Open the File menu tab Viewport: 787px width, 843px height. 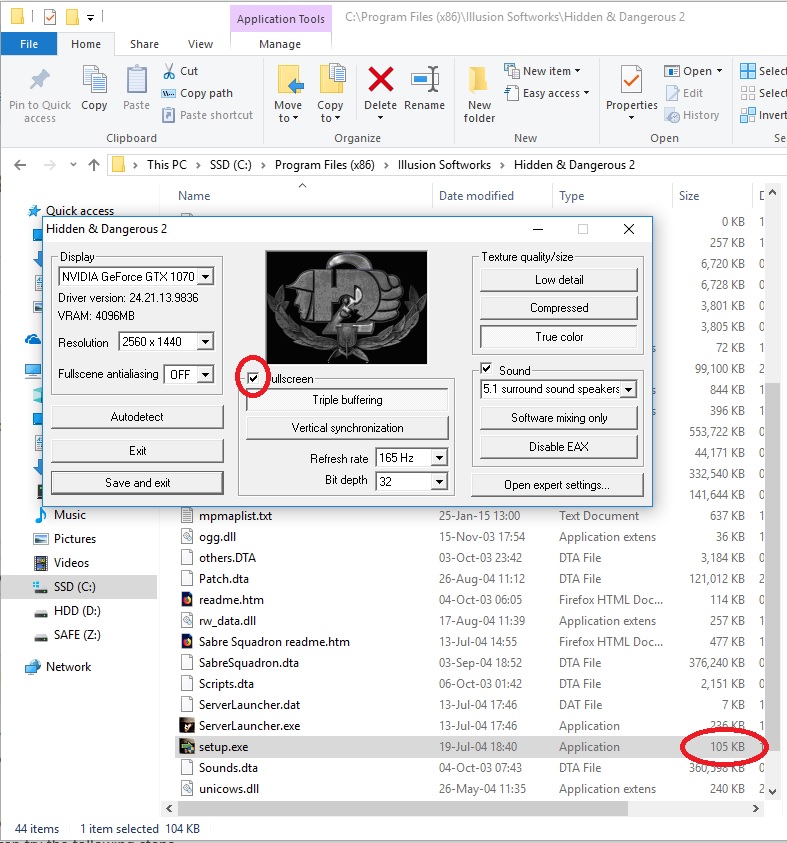(x=29, y=44)
